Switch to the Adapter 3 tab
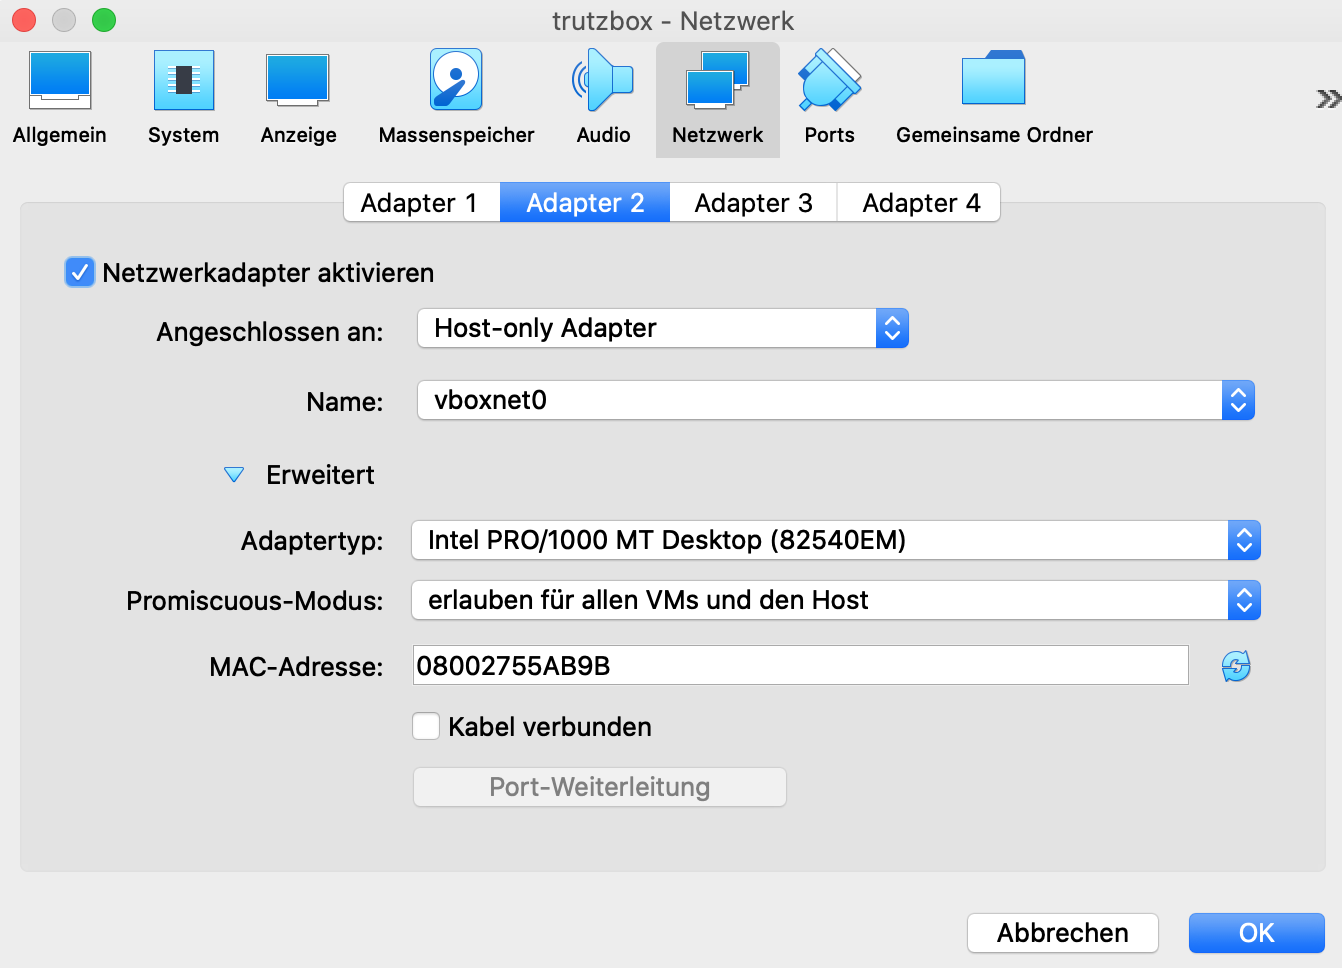The width and height of the screenshot is (1342, 968). (753, 203)
